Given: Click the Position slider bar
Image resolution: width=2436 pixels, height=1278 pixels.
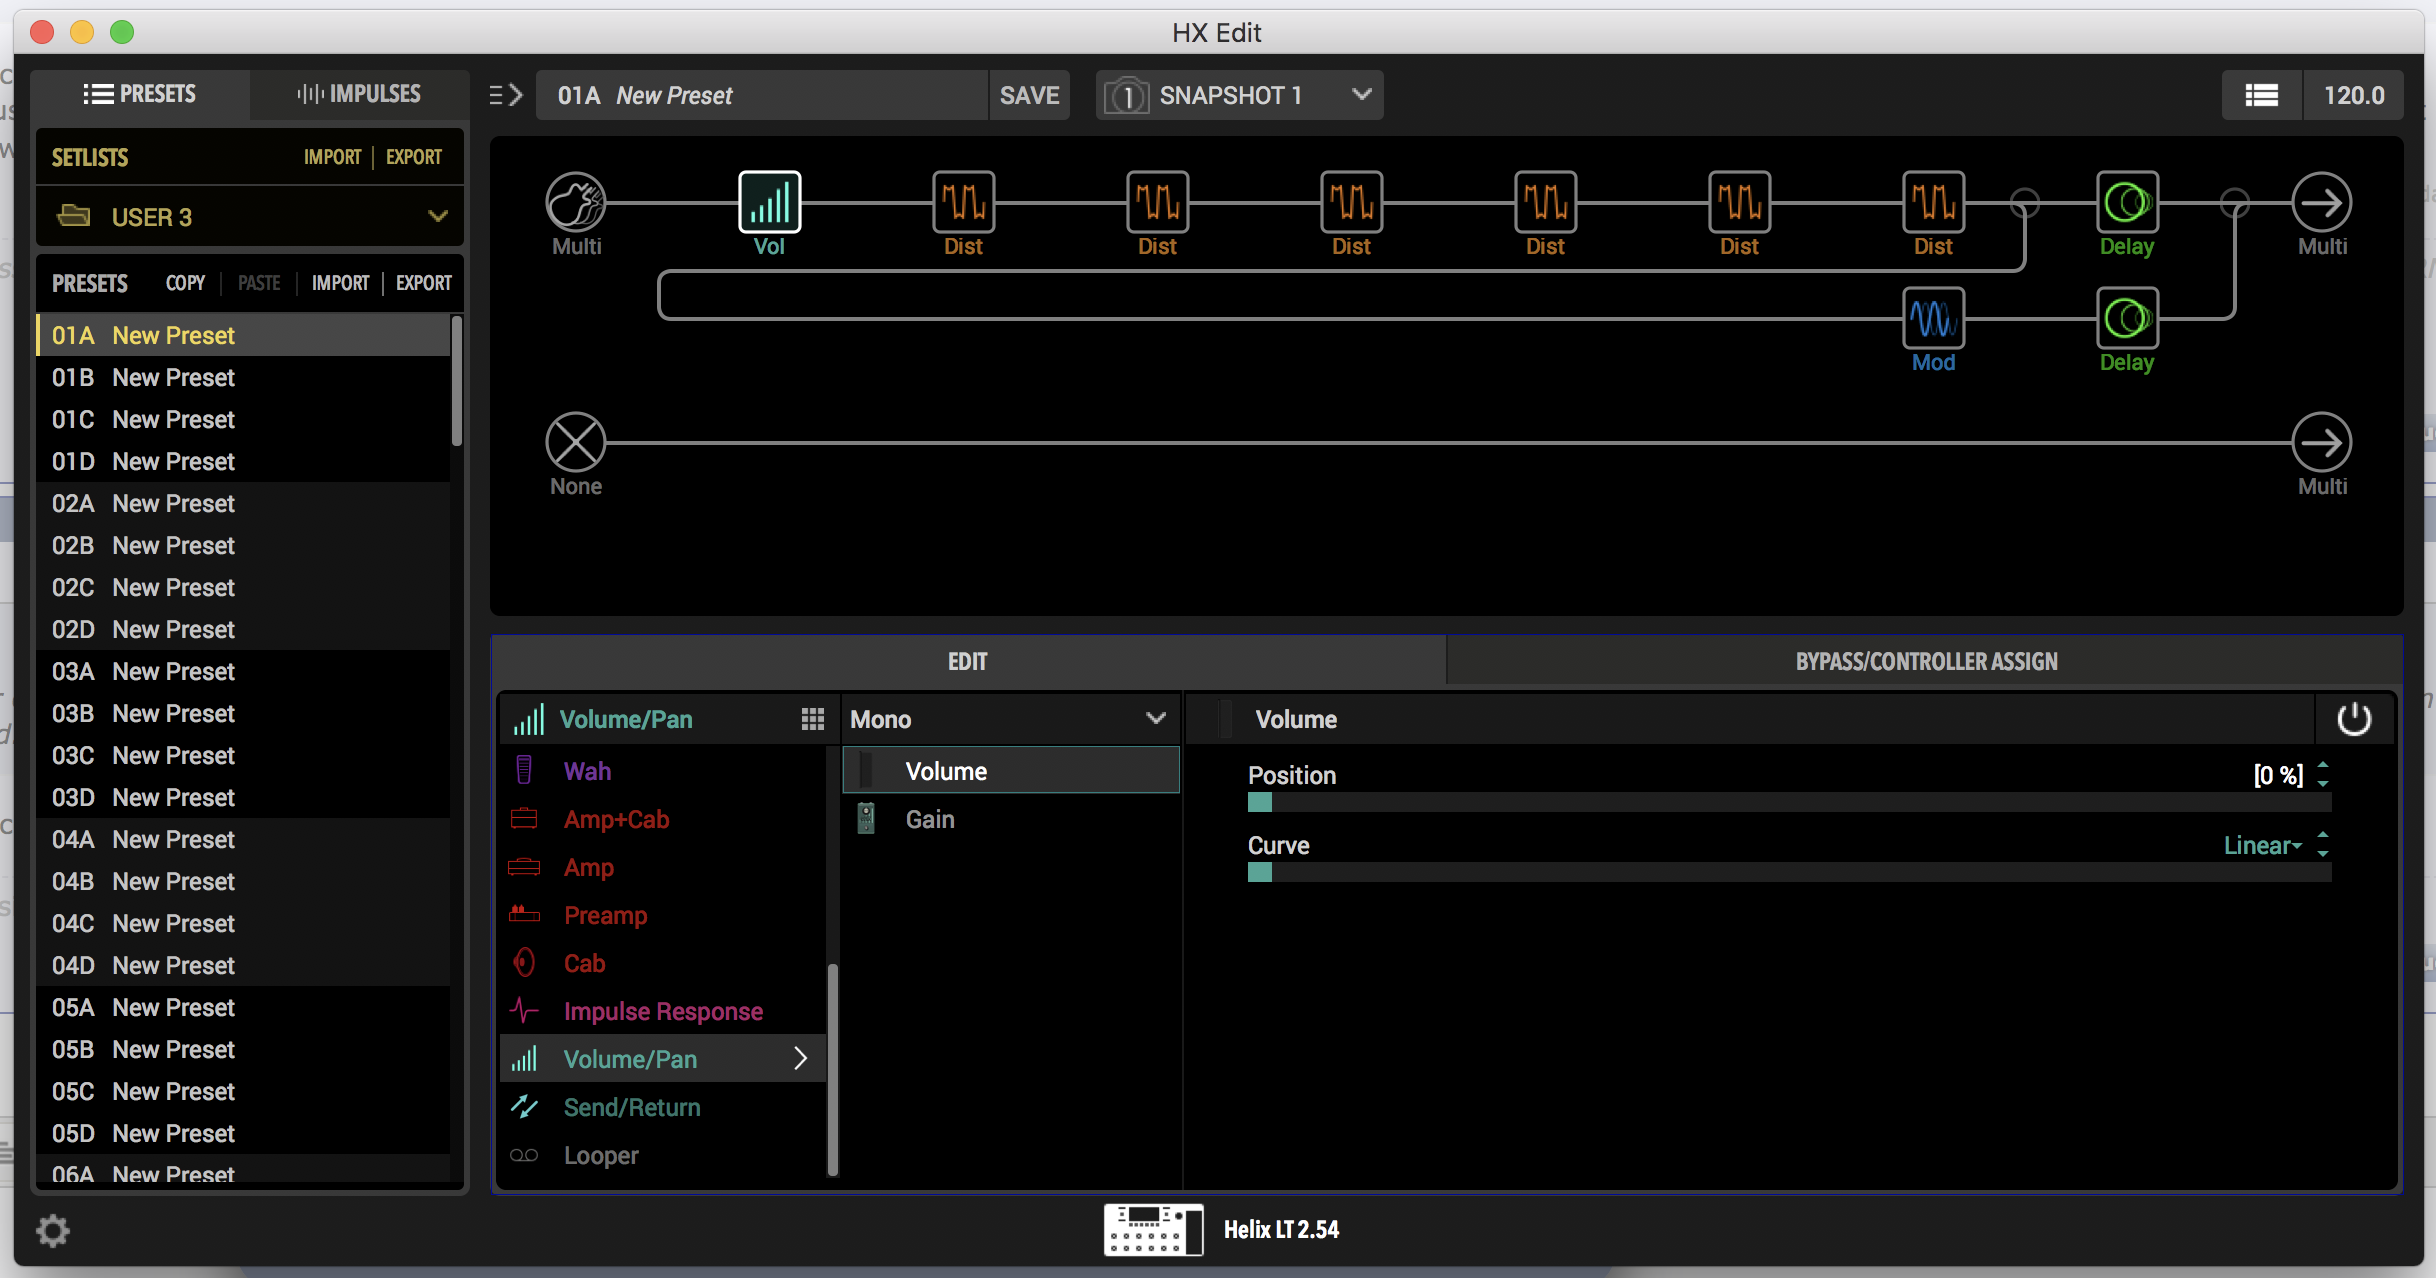Looking at the screenshot, I should click(x=1789, y=802).
